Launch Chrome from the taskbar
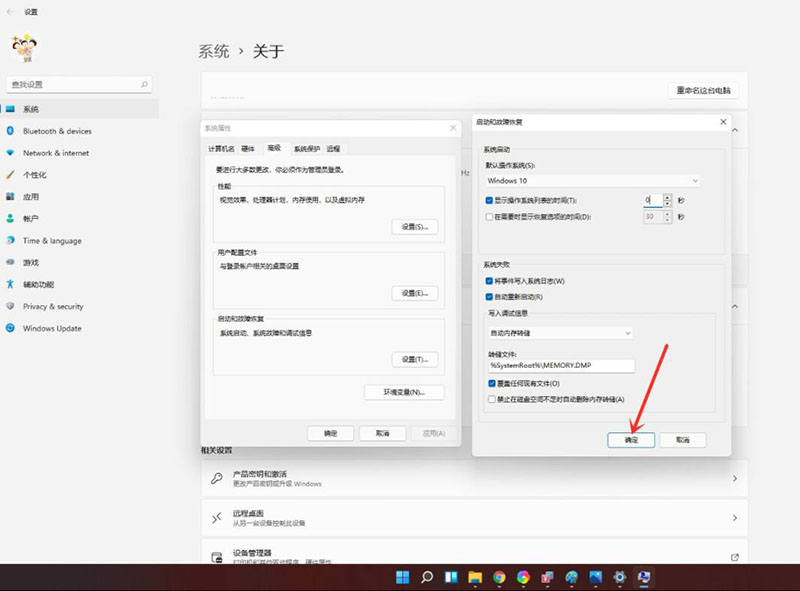Screen dimensions: 800x591 point(500,578)
